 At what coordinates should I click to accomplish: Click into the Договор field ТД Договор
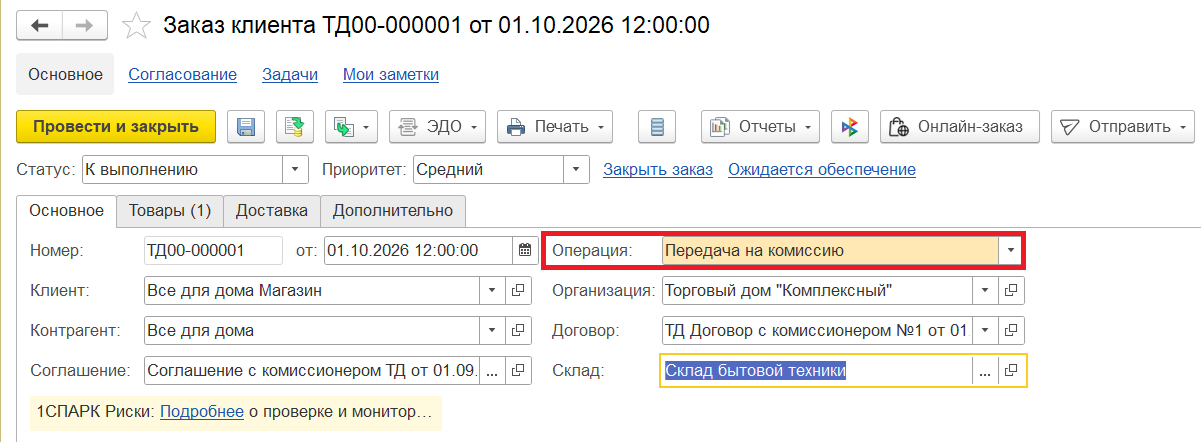pos(817,330)
